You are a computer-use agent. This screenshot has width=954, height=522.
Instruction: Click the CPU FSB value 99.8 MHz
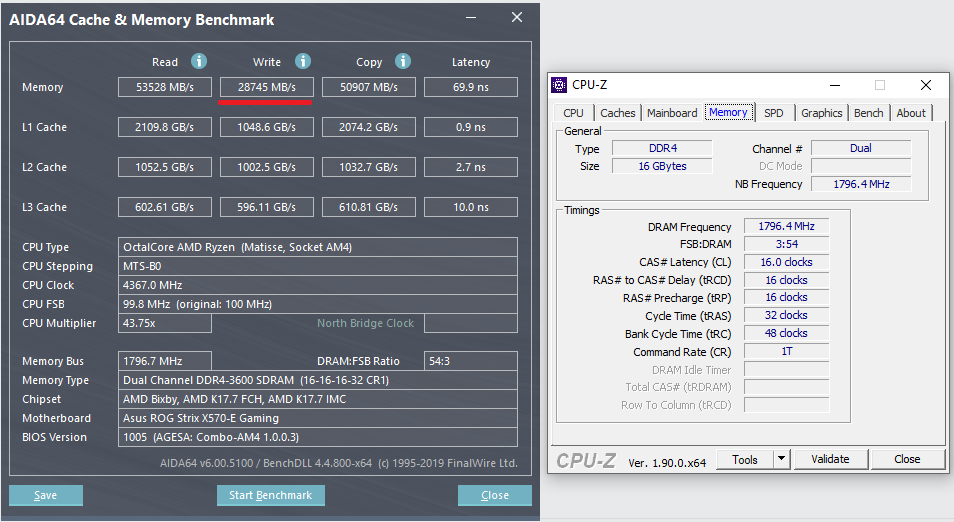tap(318, 304)
